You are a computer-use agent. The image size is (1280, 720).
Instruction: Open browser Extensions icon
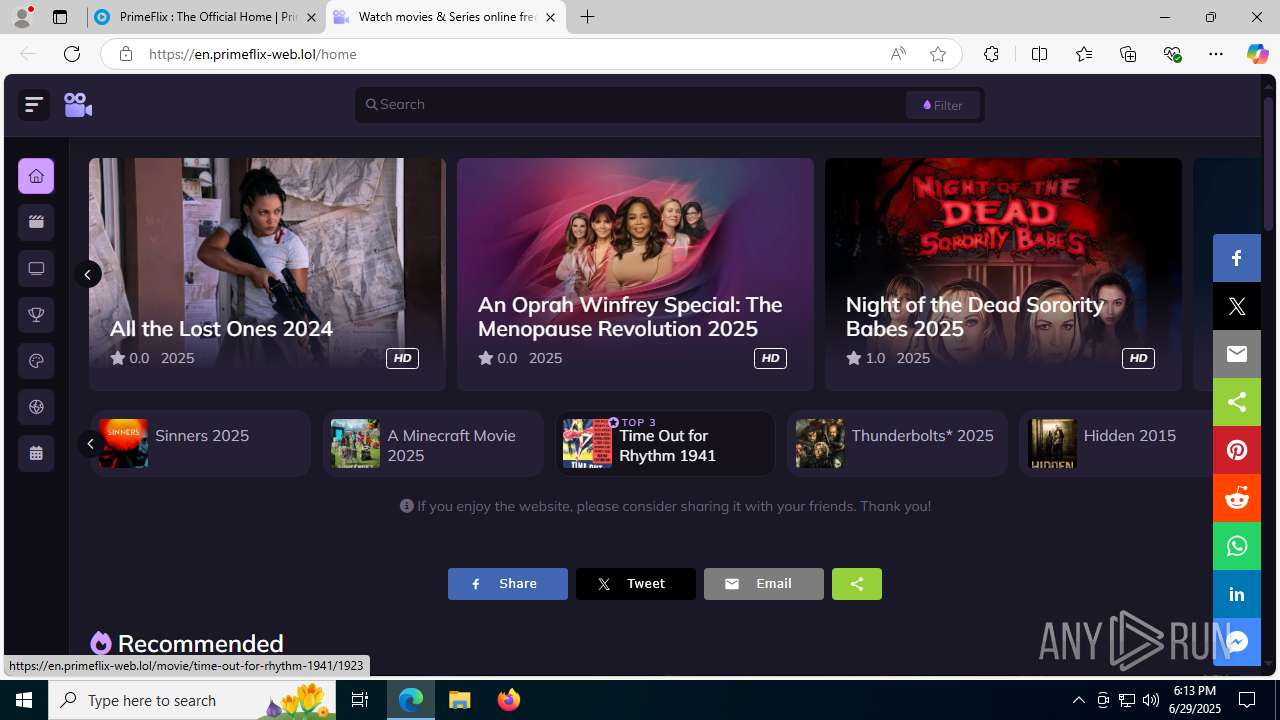[991, 54]
